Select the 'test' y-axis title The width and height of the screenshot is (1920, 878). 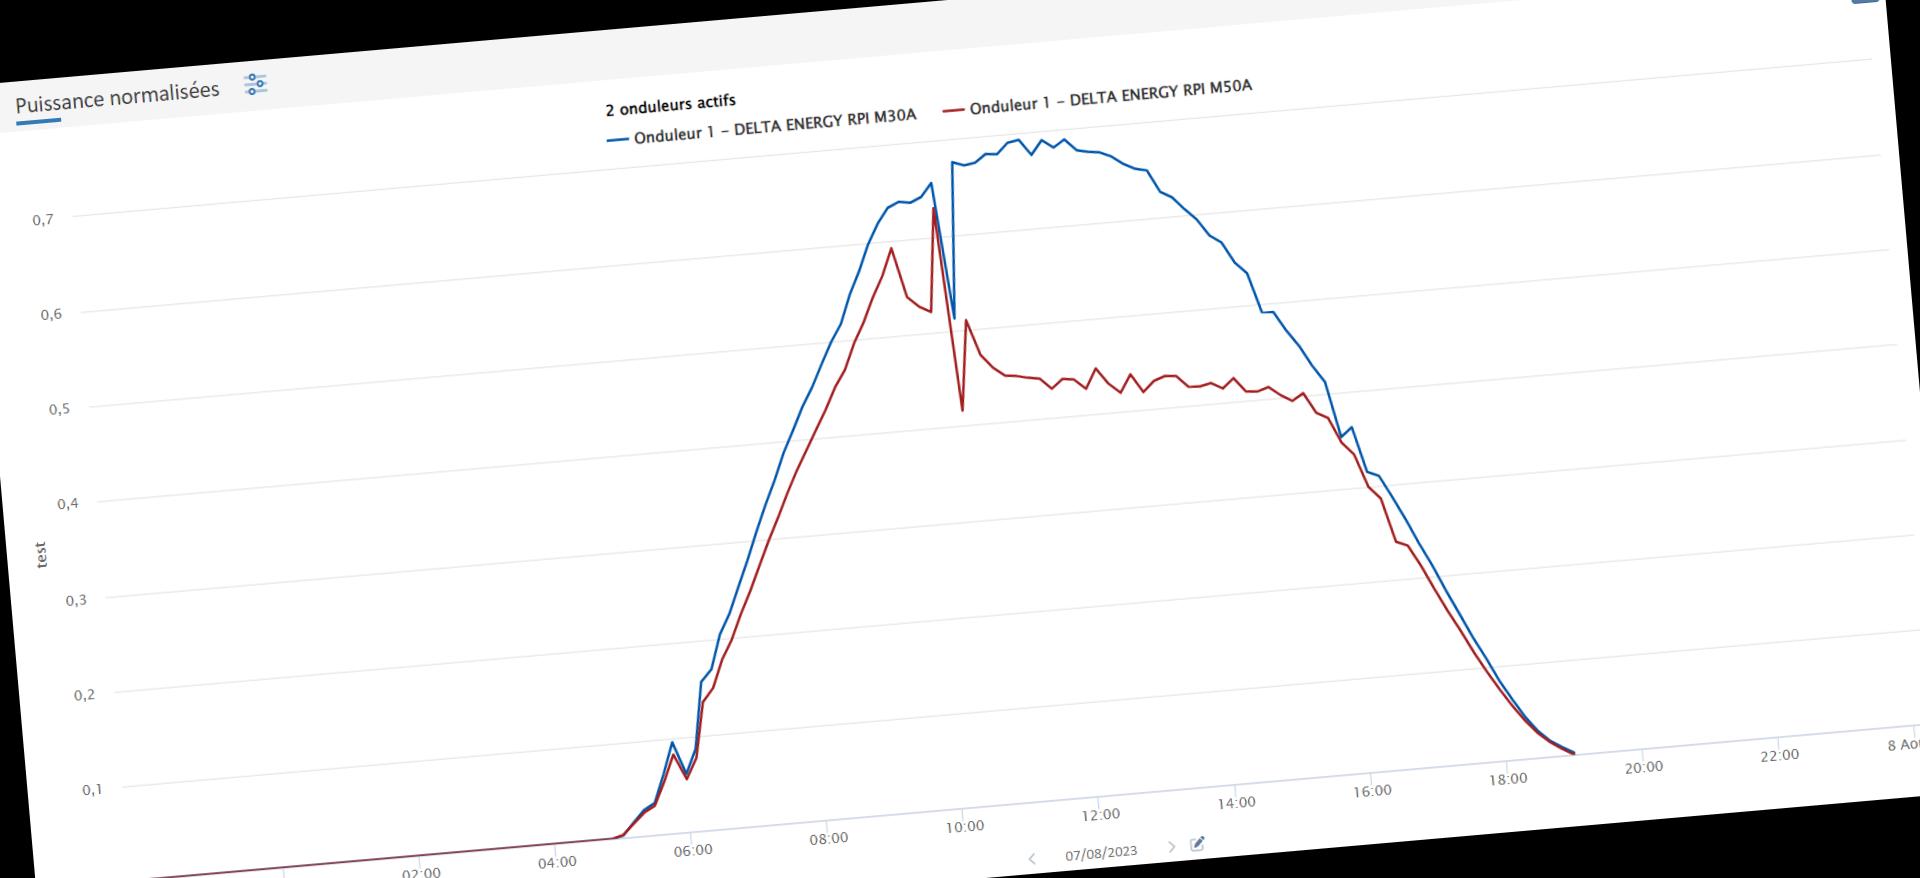tap(41, 556)
